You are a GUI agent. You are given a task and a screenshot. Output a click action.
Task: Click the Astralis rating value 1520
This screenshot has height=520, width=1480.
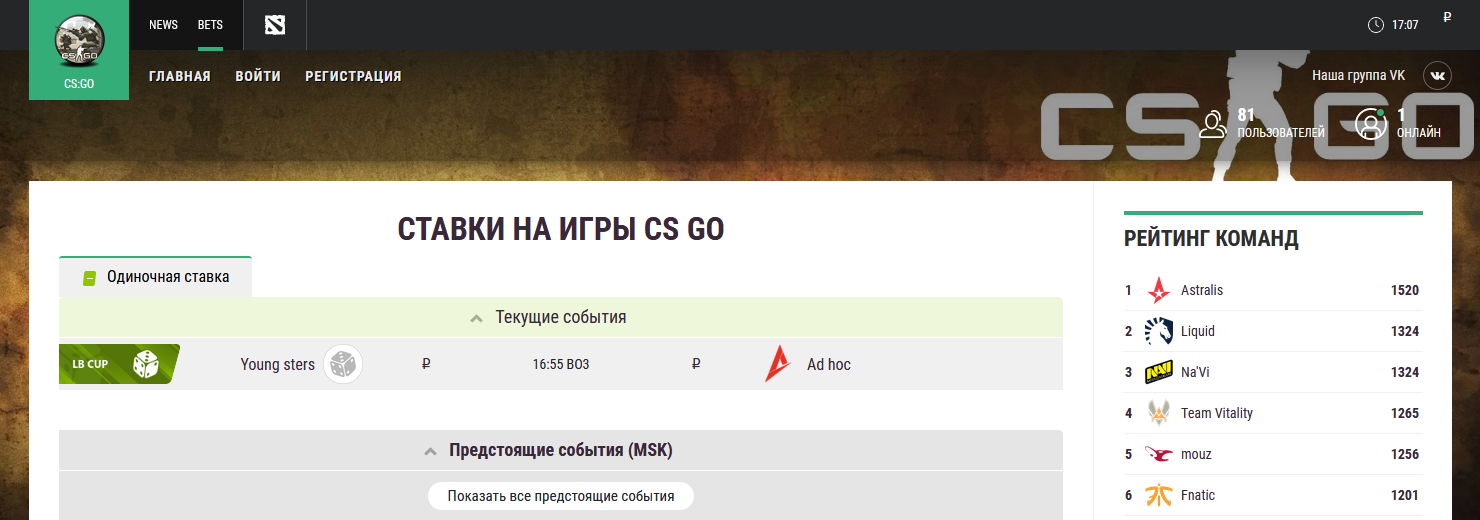(x=1405, y=290)
